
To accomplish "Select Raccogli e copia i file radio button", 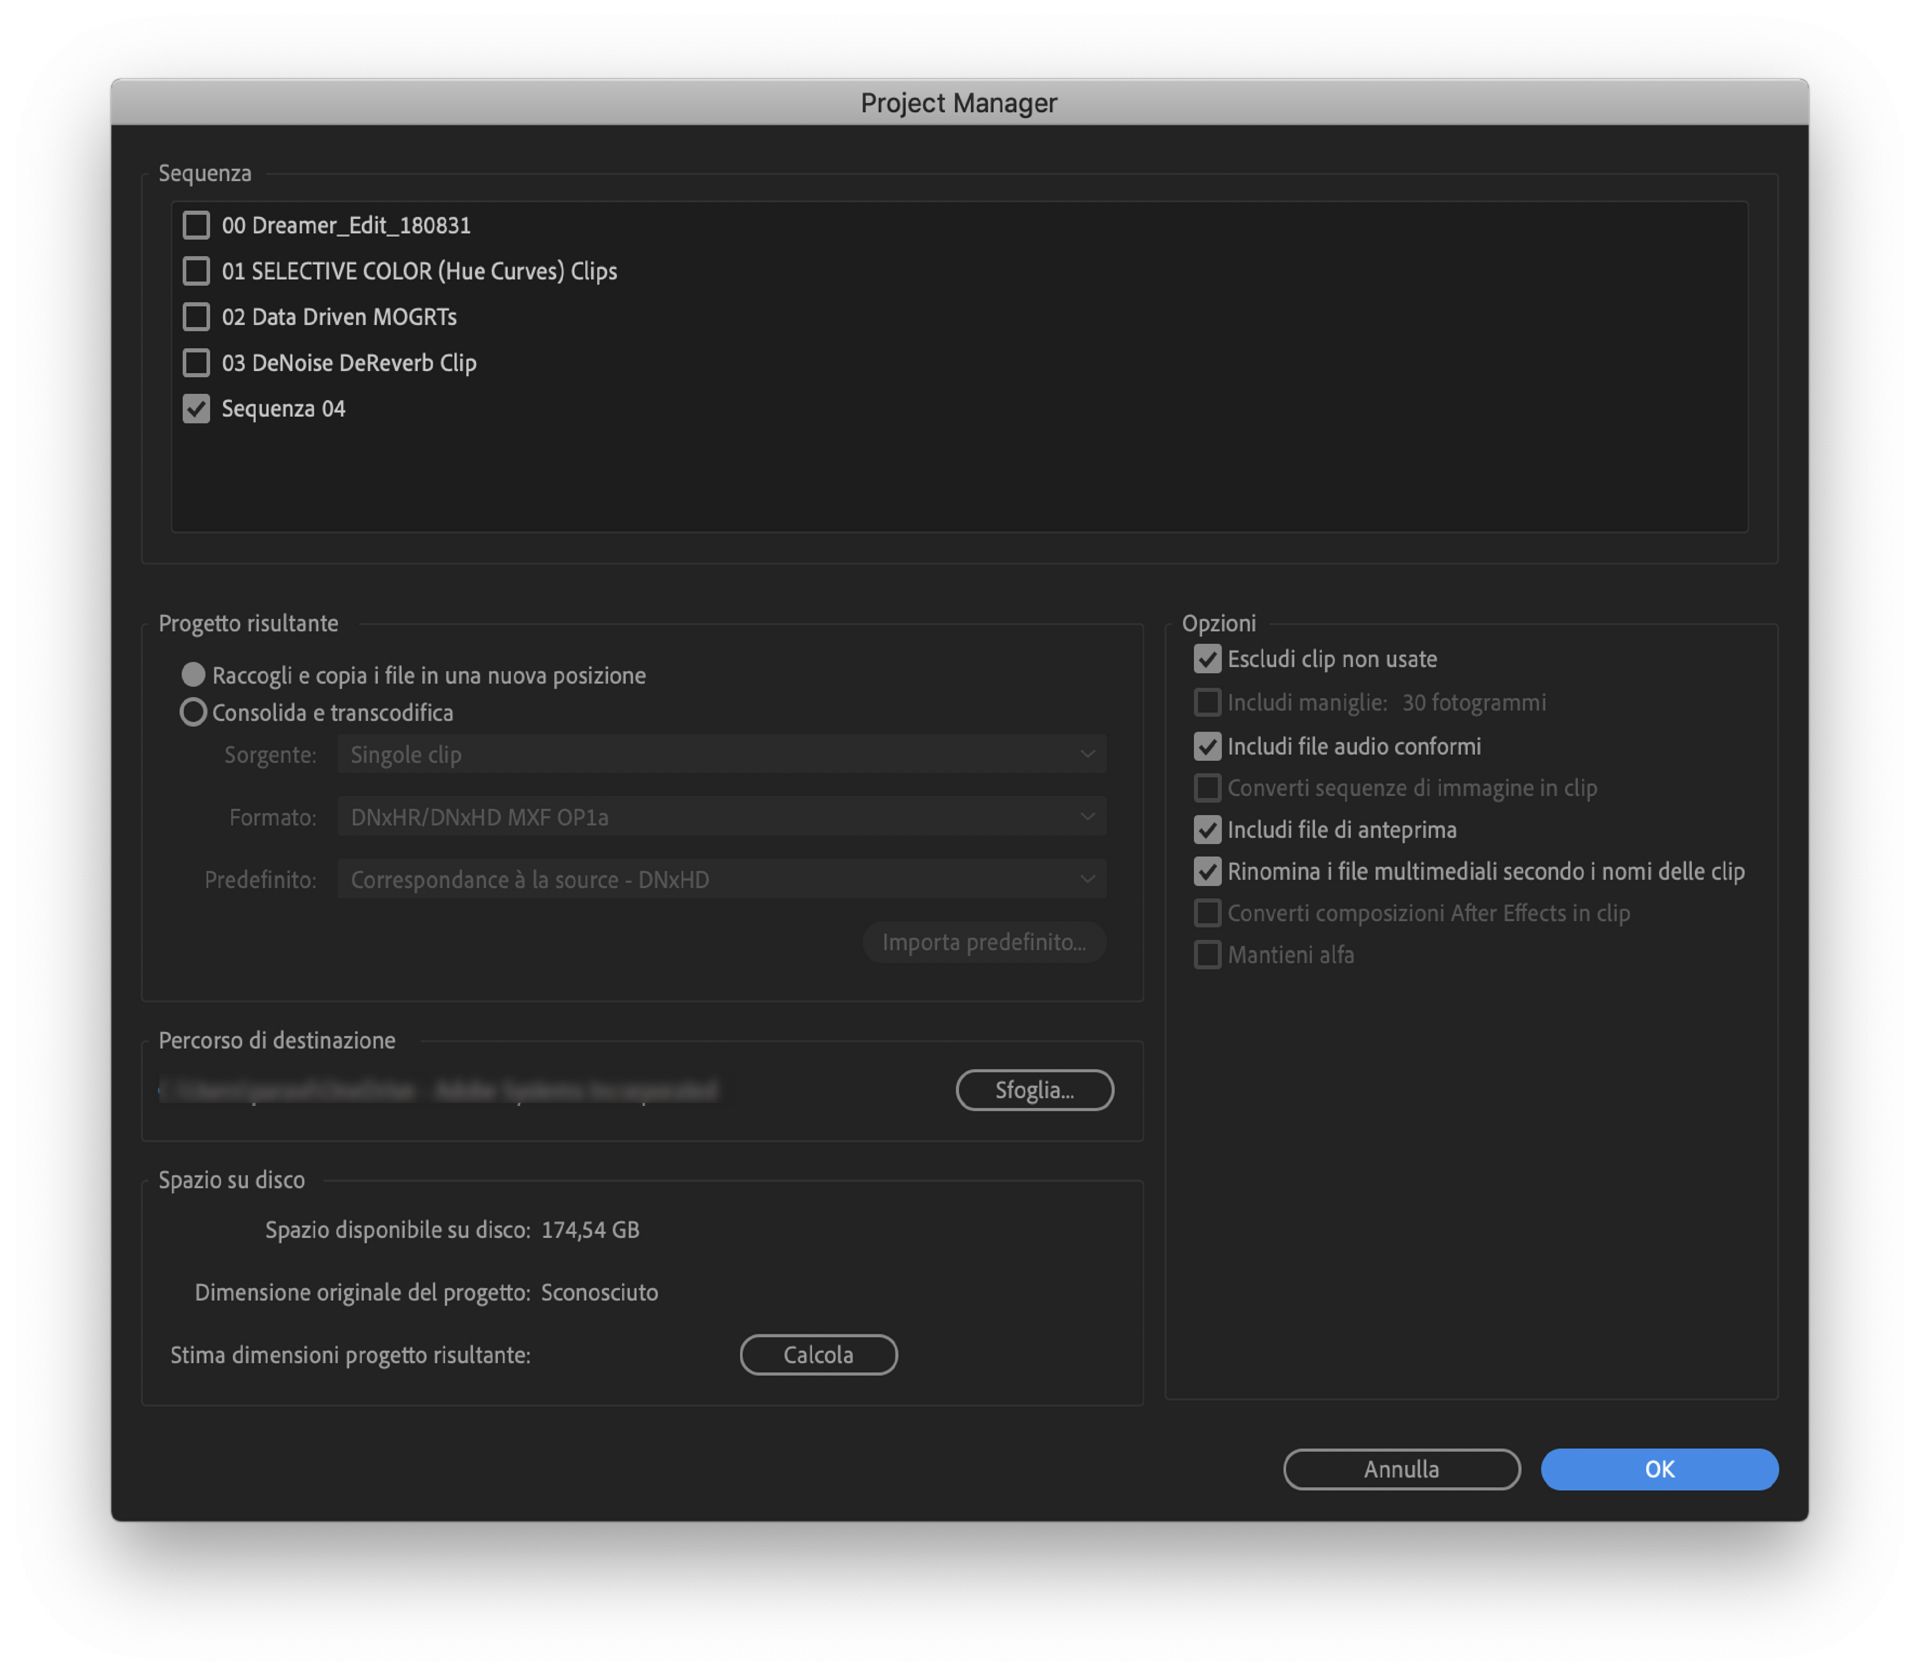I will (x=193, y=675).
